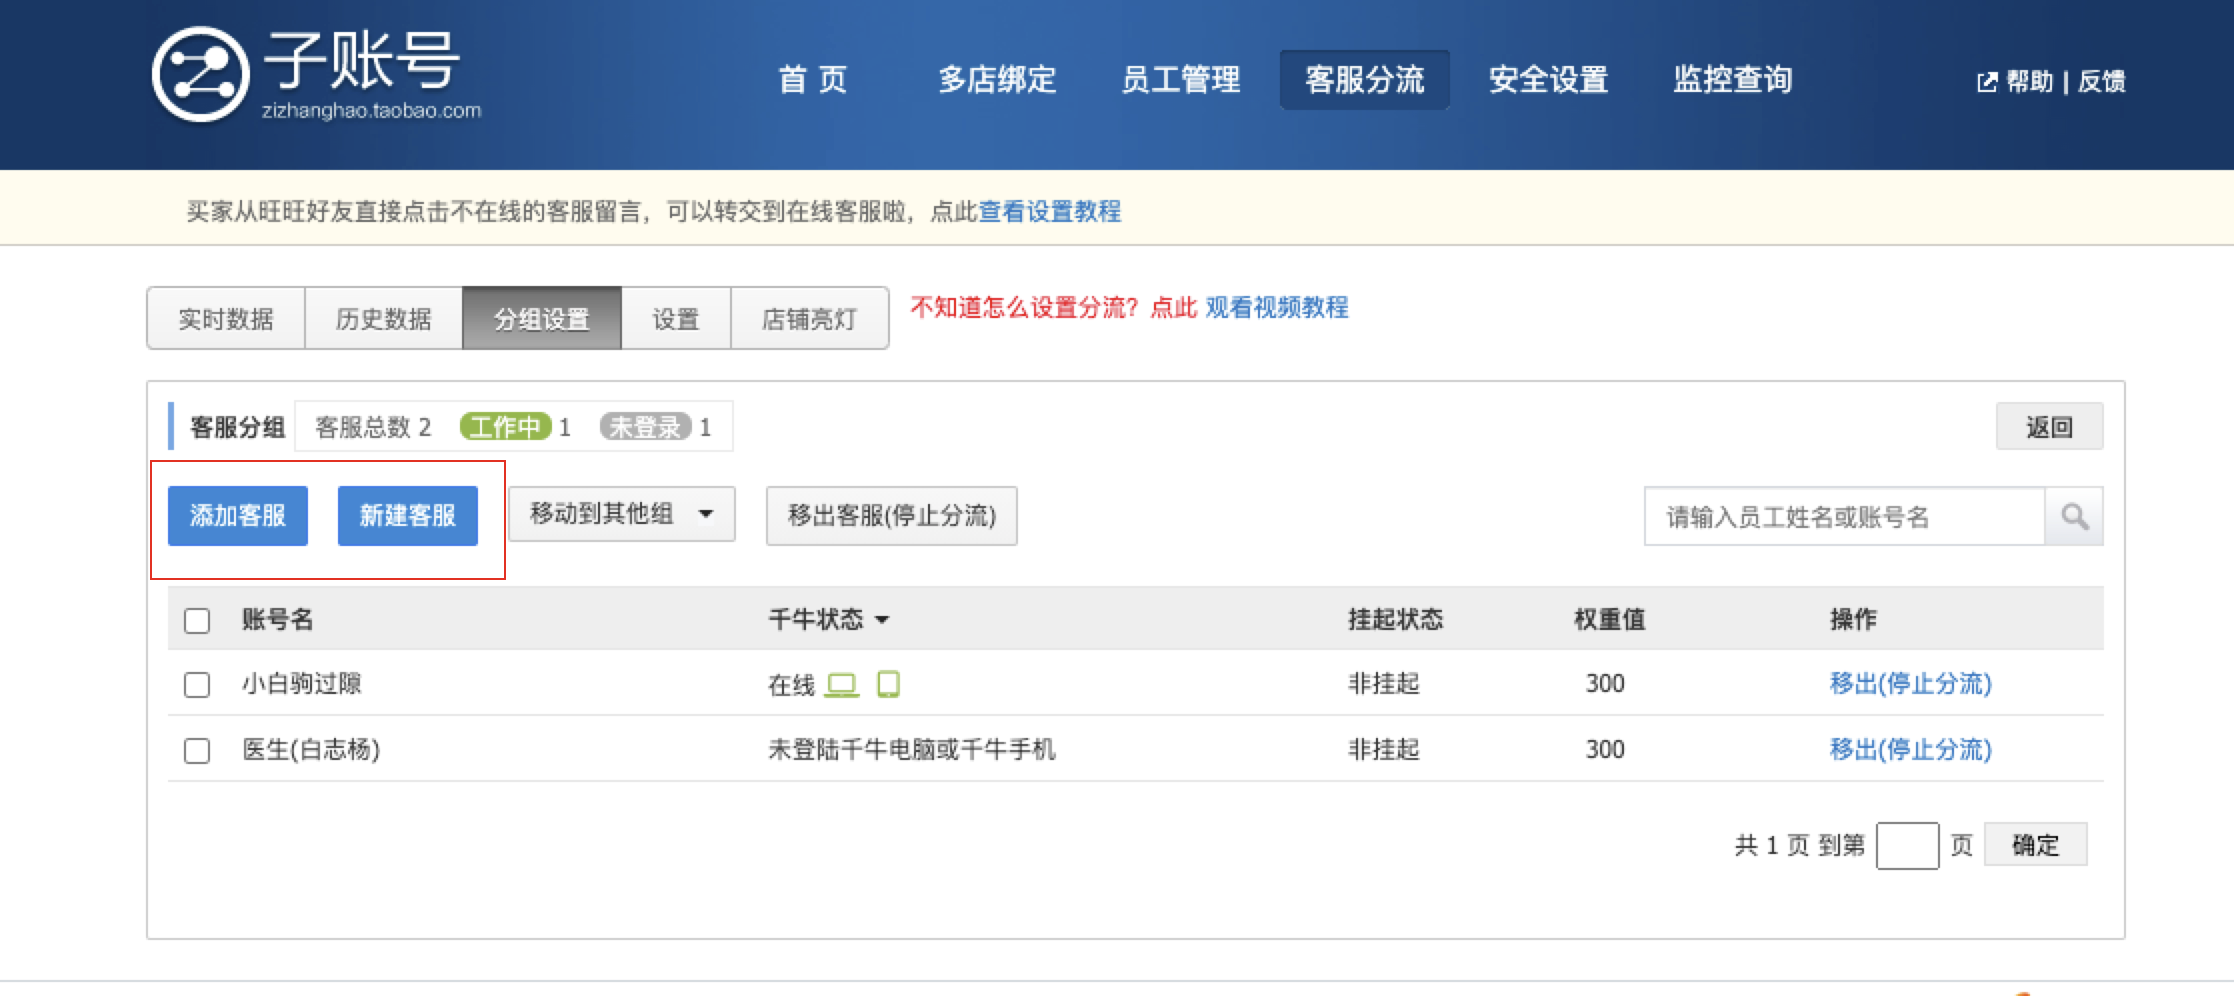The width and height of the screenshot is (2234, 996).
Task: Open the 客服分流 menu
Action: tap(1365, 79)
